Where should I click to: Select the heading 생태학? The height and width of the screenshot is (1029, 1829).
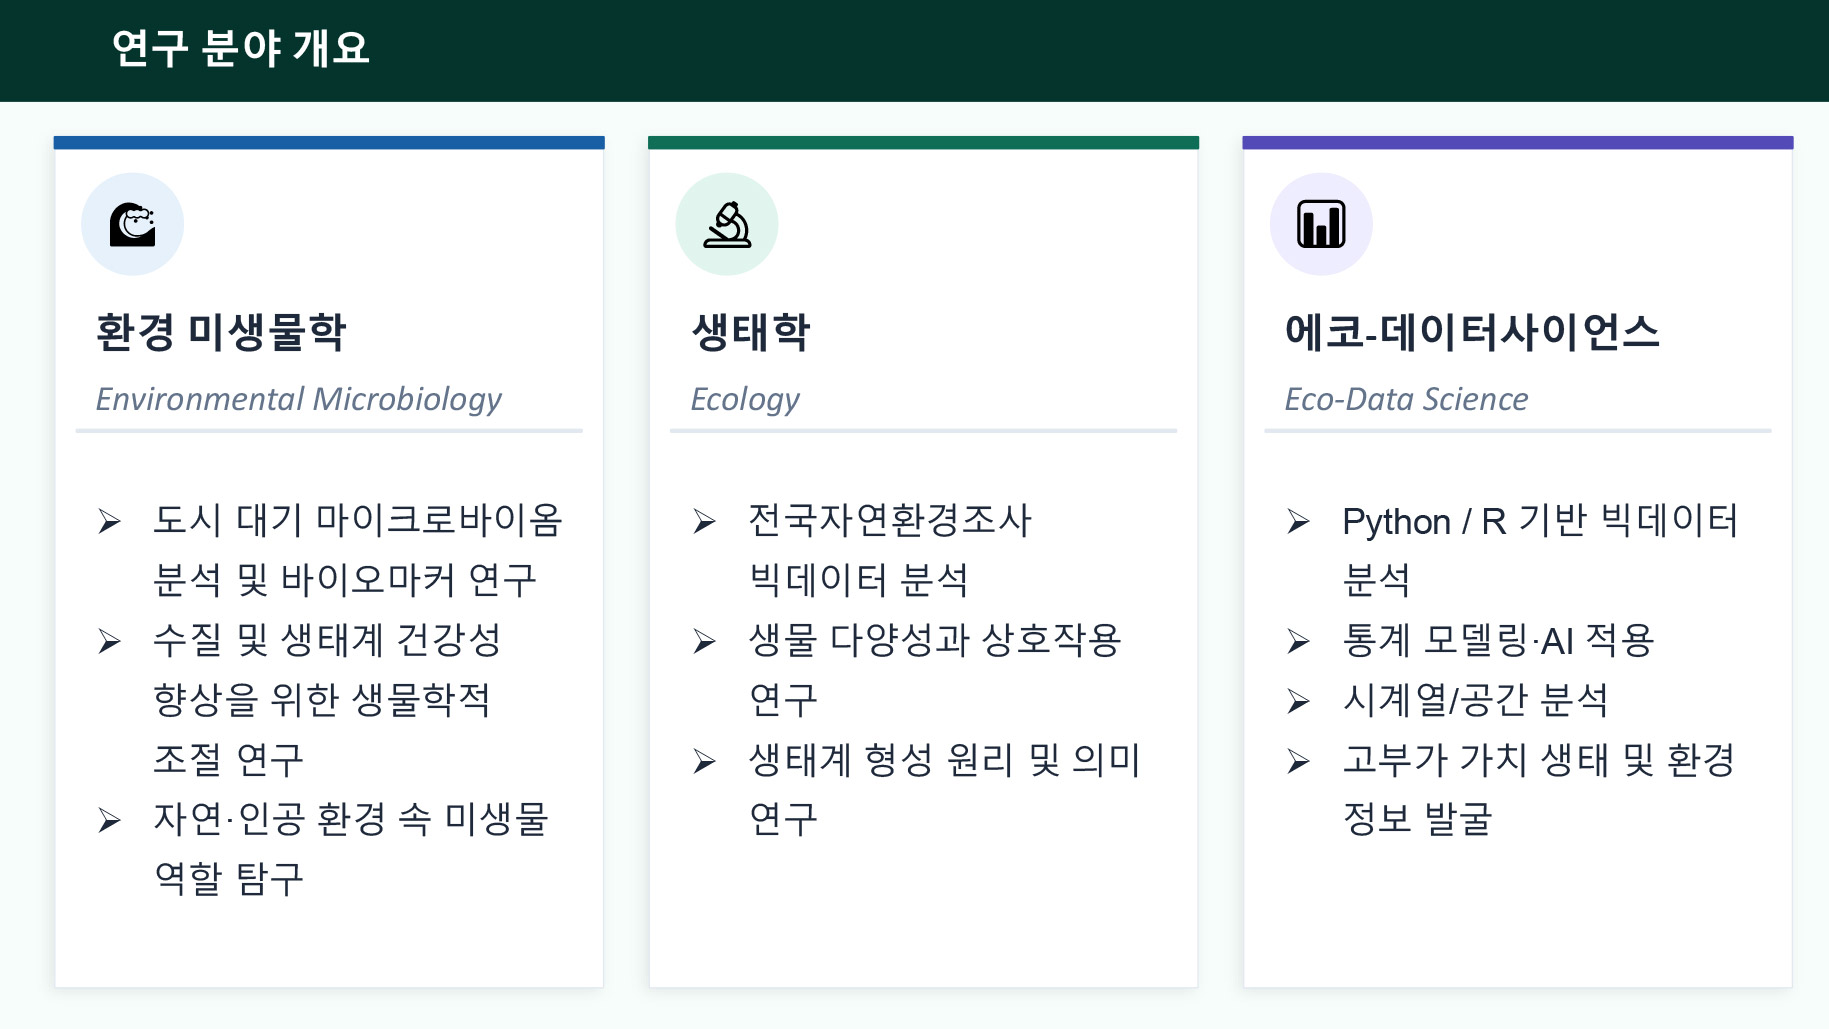(750, 332)
